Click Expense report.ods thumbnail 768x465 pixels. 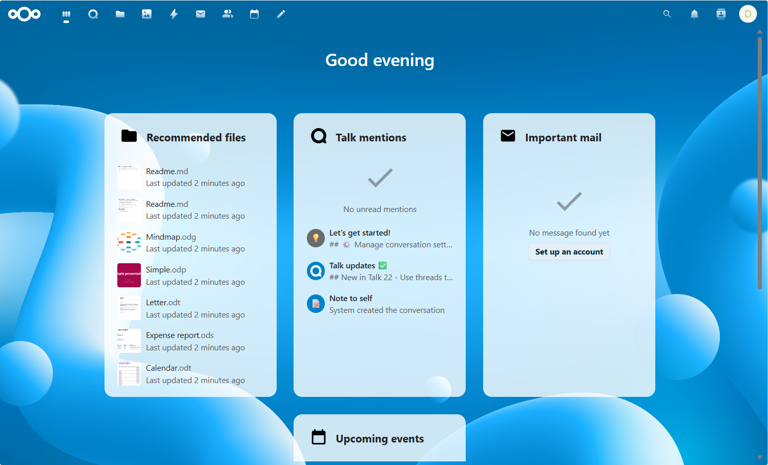129,341
